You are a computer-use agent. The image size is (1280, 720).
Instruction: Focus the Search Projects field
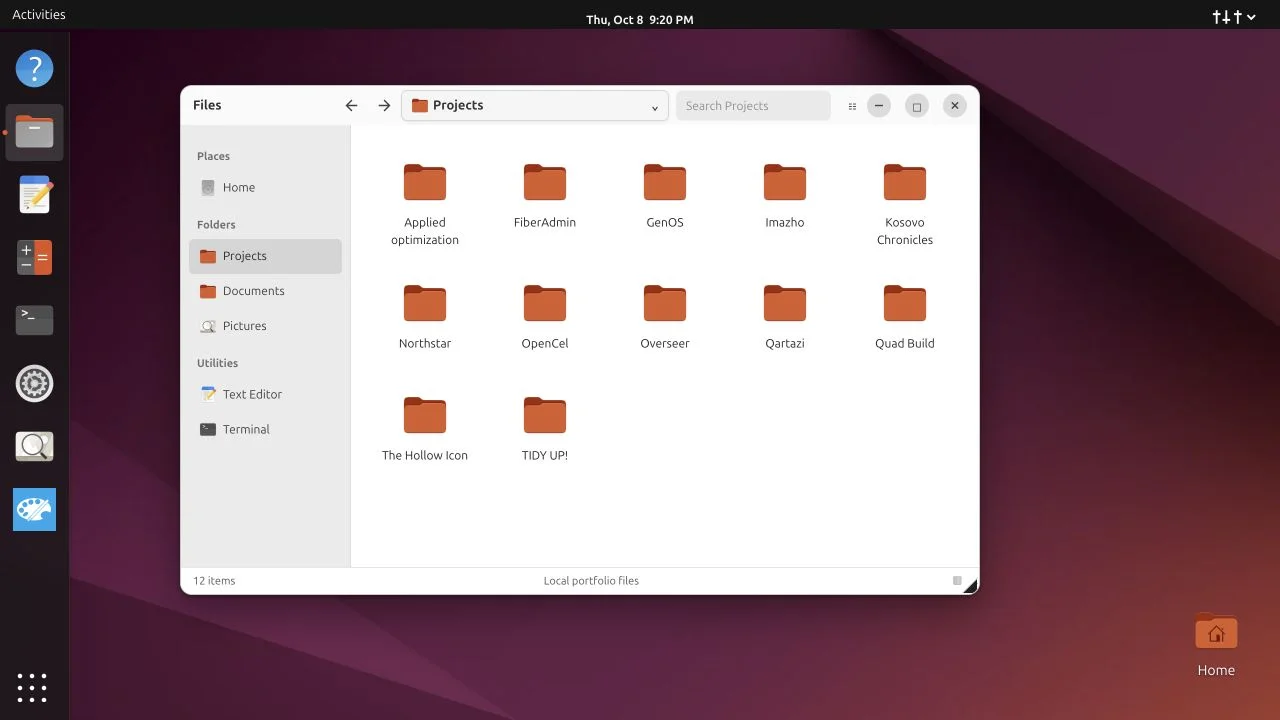click(753, 106)
